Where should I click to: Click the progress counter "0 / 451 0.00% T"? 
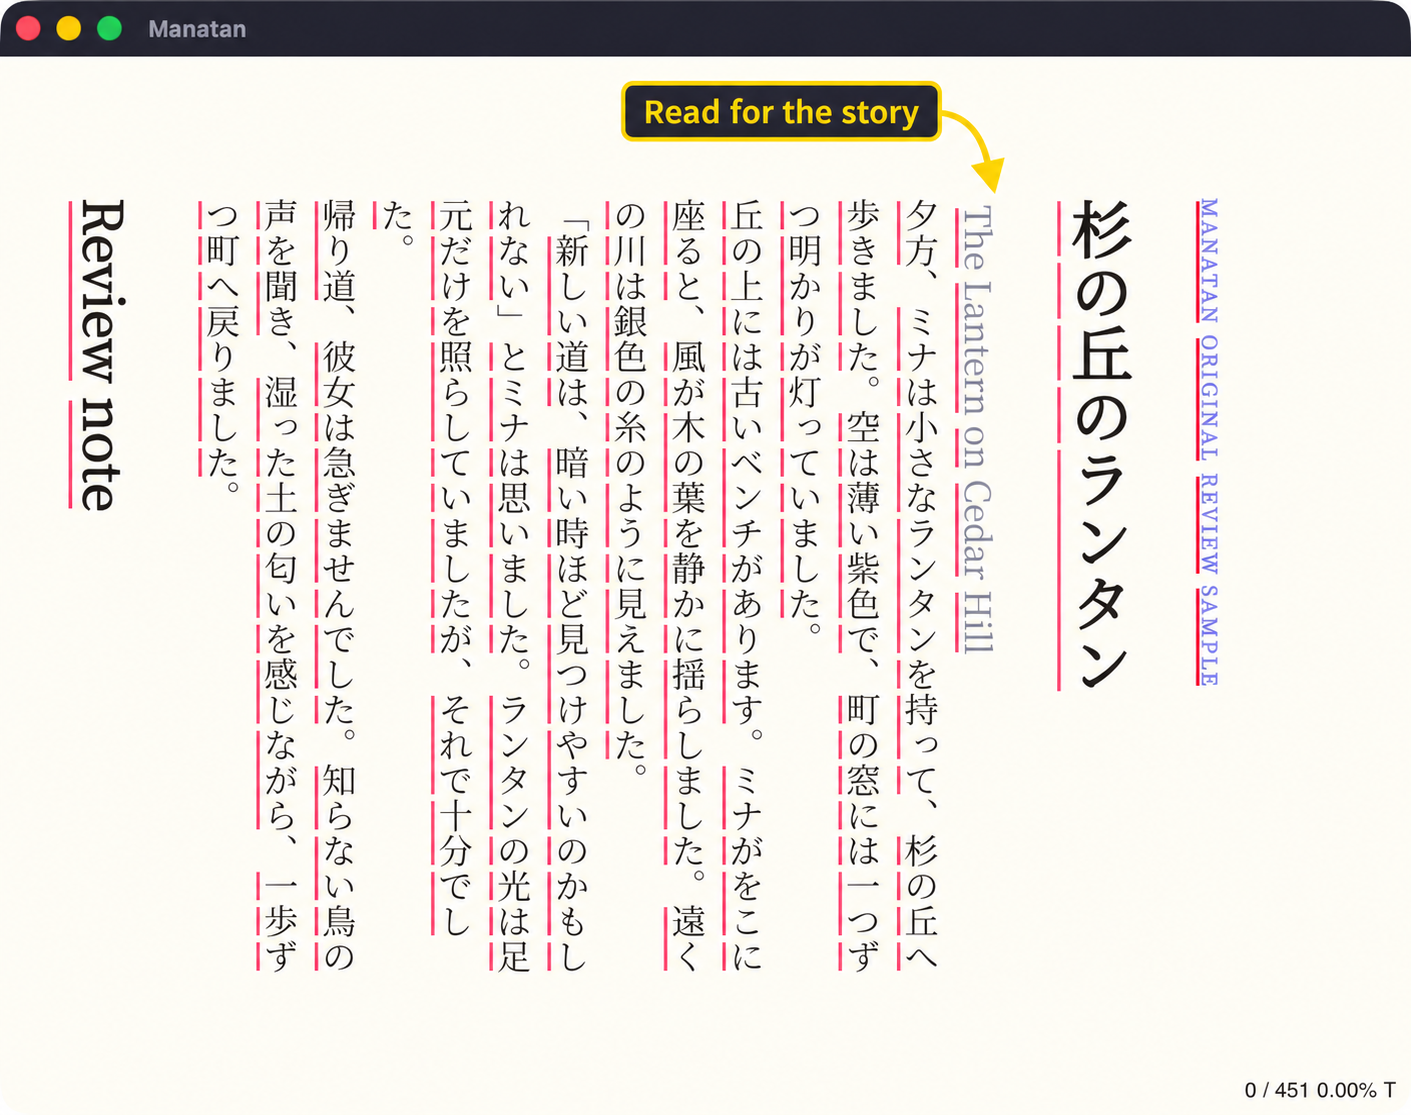point(1320,1090)
